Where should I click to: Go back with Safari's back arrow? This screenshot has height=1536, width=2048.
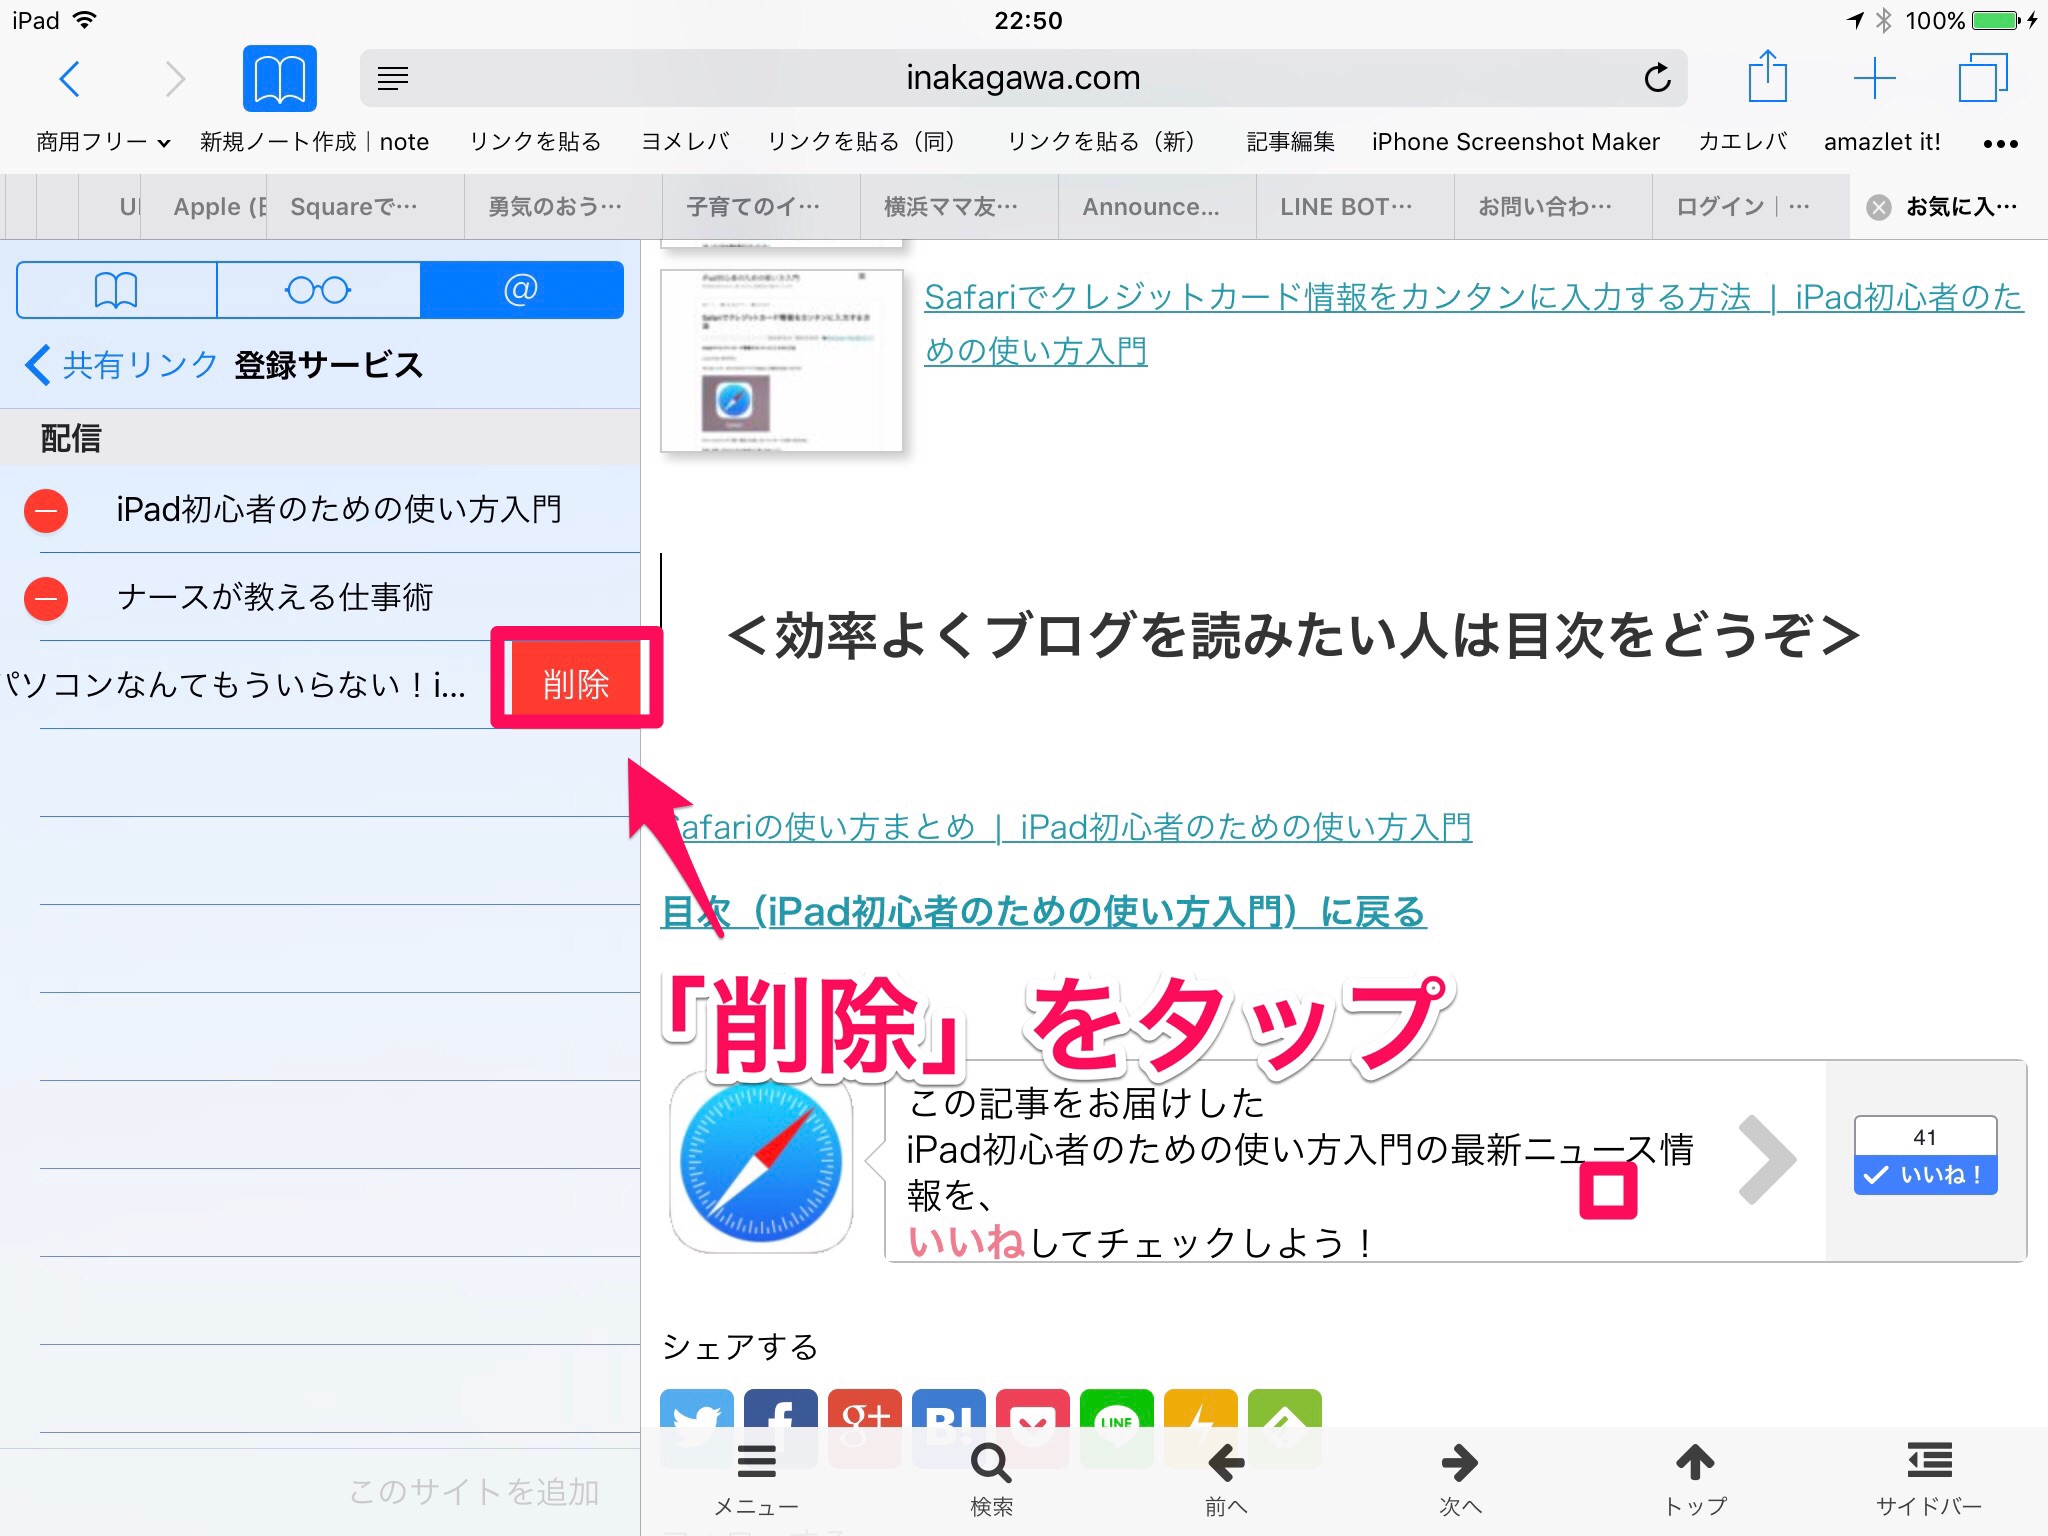(x=69, y=78)
